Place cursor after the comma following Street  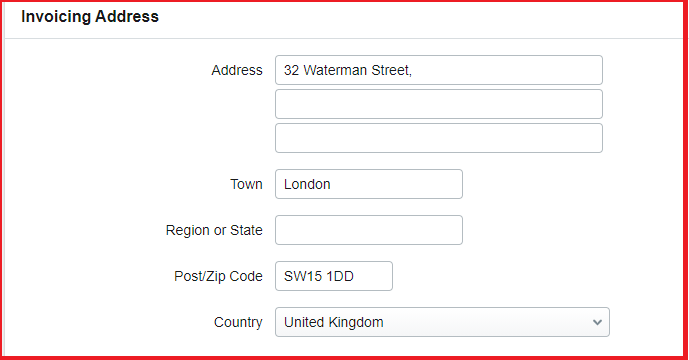pos(413,70)
